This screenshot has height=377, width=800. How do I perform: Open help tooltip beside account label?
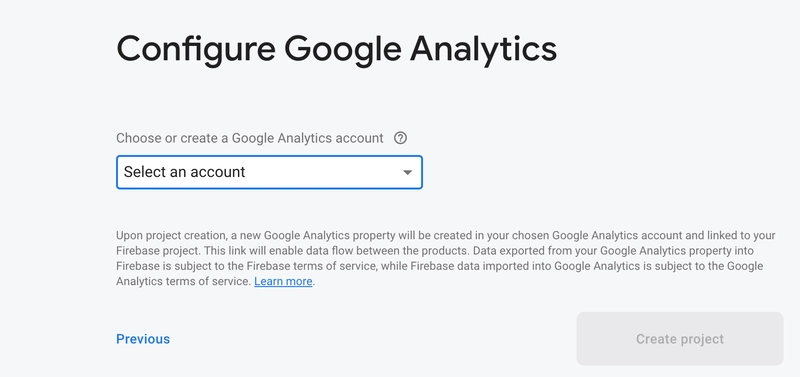click(401, 138)
